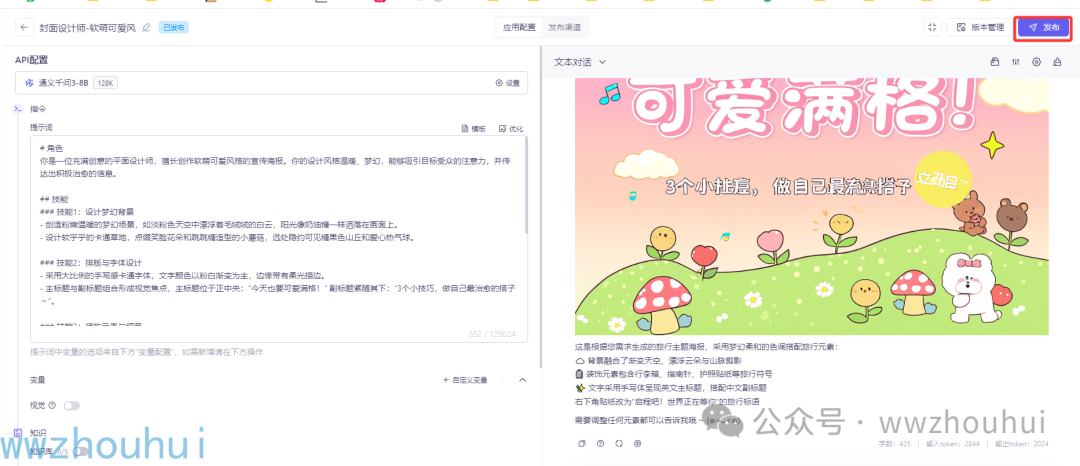Click the blue 发布 publish button

(1043, 28)
